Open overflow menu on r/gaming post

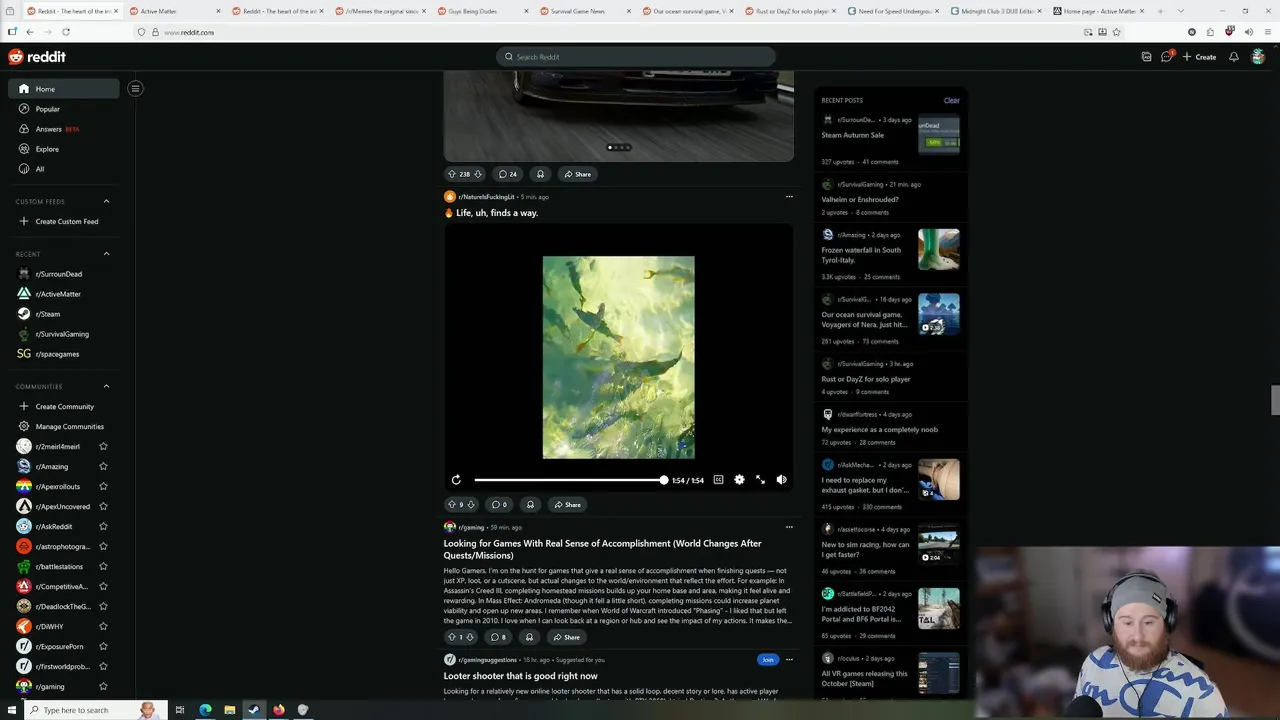788,527
